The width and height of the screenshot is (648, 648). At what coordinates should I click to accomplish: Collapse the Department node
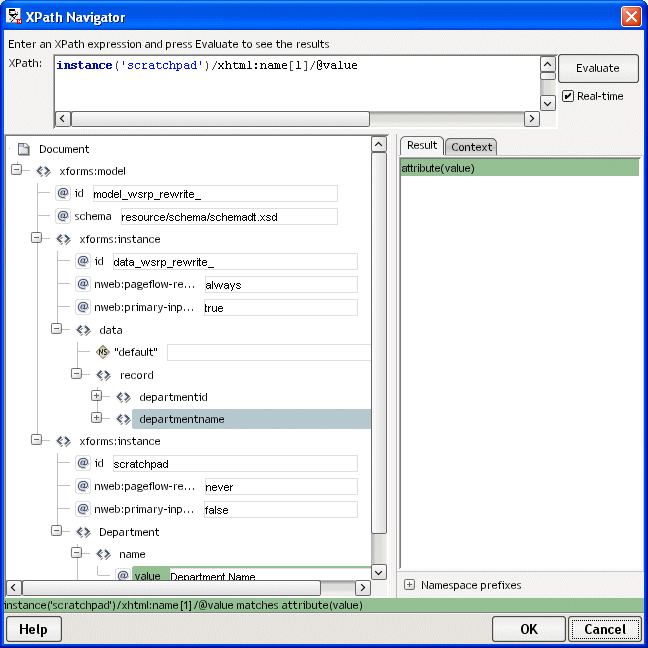click(56, 531)
